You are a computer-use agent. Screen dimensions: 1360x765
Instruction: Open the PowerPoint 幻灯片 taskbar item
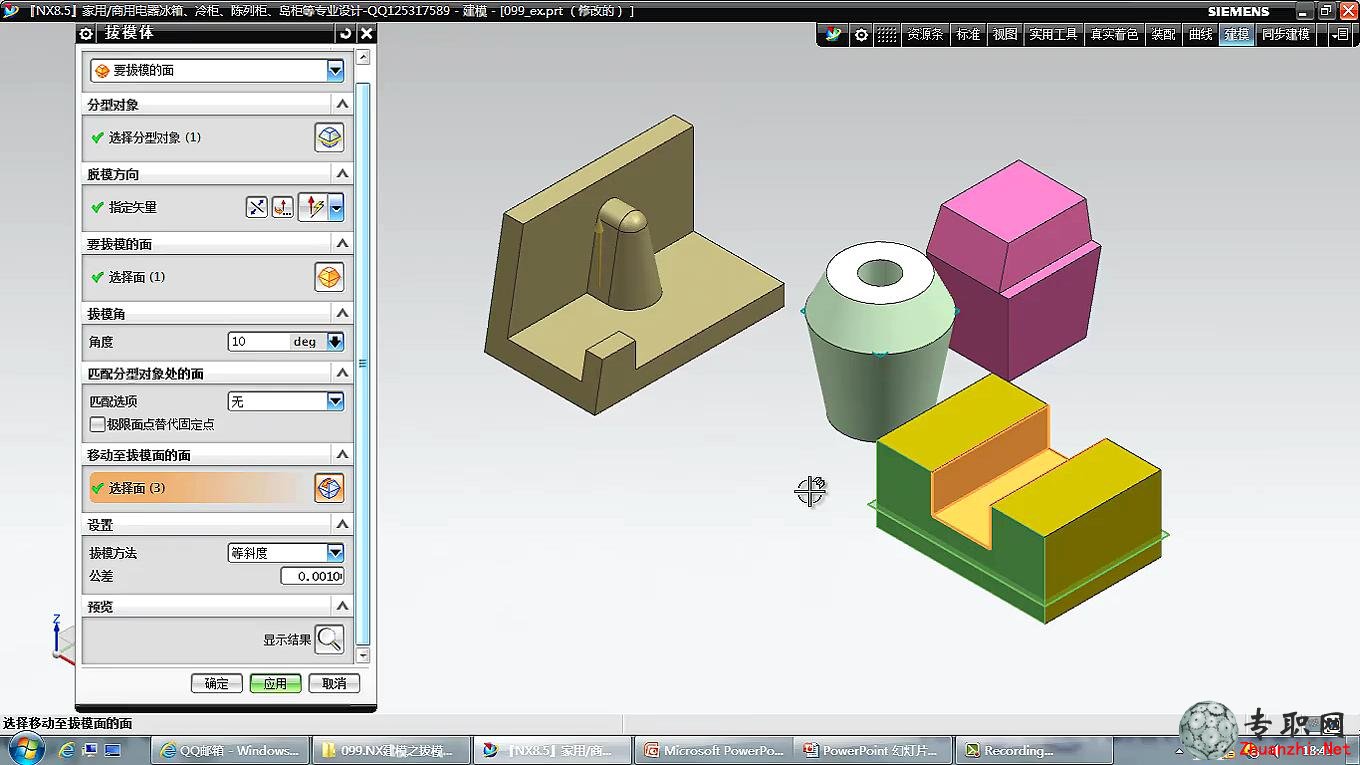(x=872, y=750)
